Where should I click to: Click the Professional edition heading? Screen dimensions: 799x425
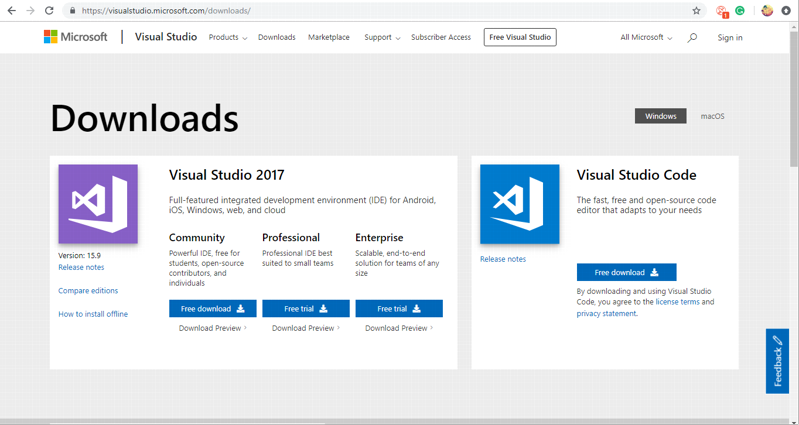(x=291, y=238)
